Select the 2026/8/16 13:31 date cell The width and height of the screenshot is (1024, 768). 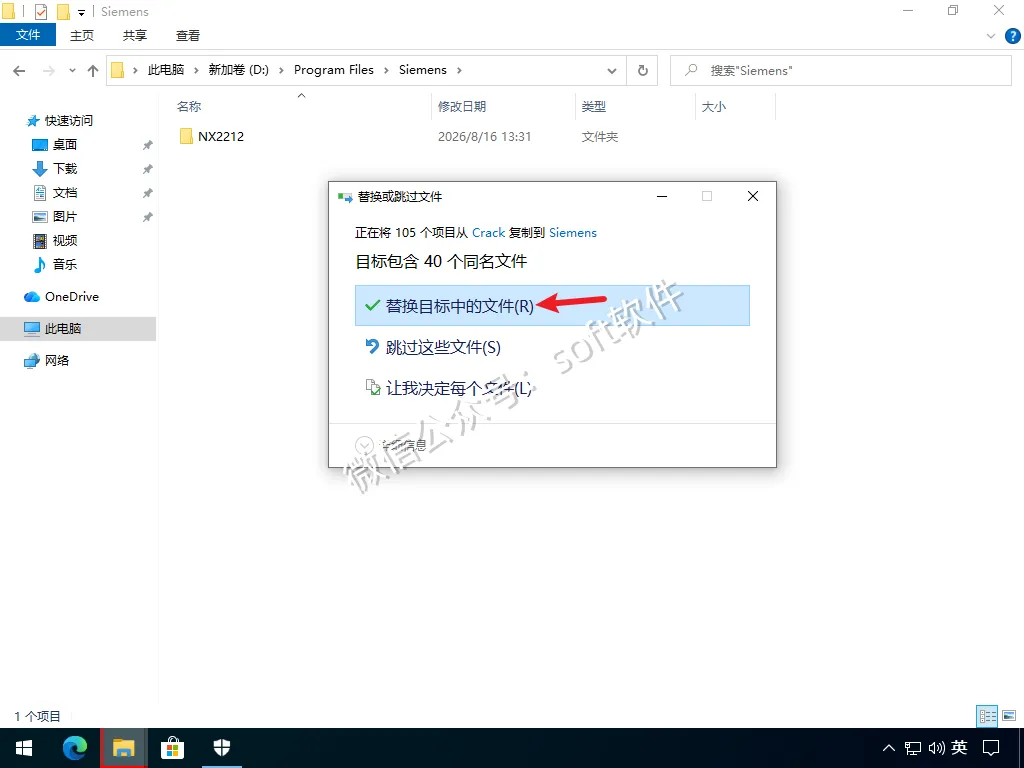(484, 136)
